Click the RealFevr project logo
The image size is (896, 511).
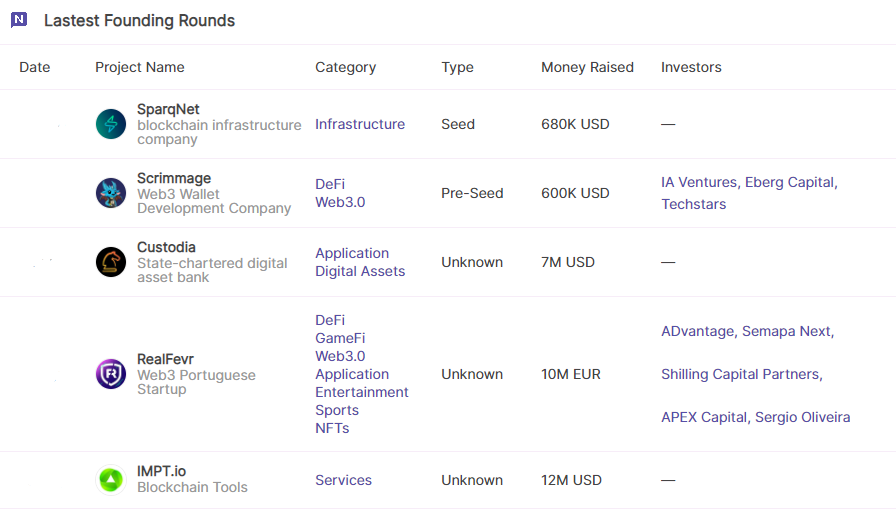(x=111, y=374)
